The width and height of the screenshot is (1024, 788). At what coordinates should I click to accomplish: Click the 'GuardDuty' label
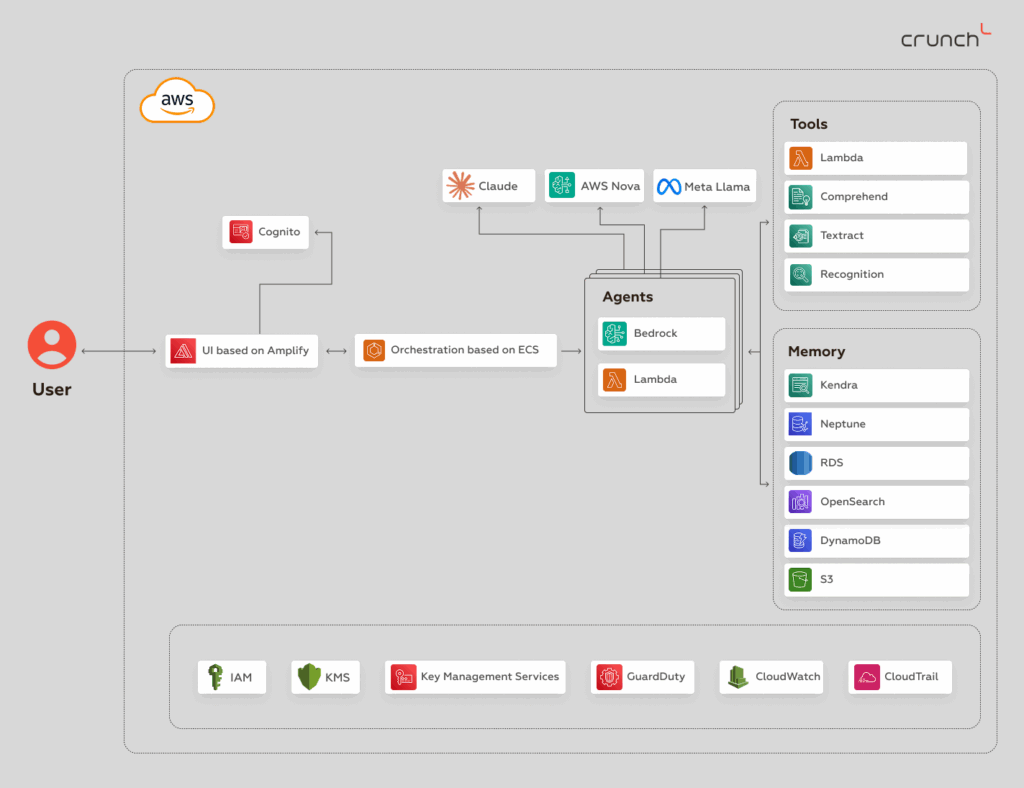coord(656,677)
